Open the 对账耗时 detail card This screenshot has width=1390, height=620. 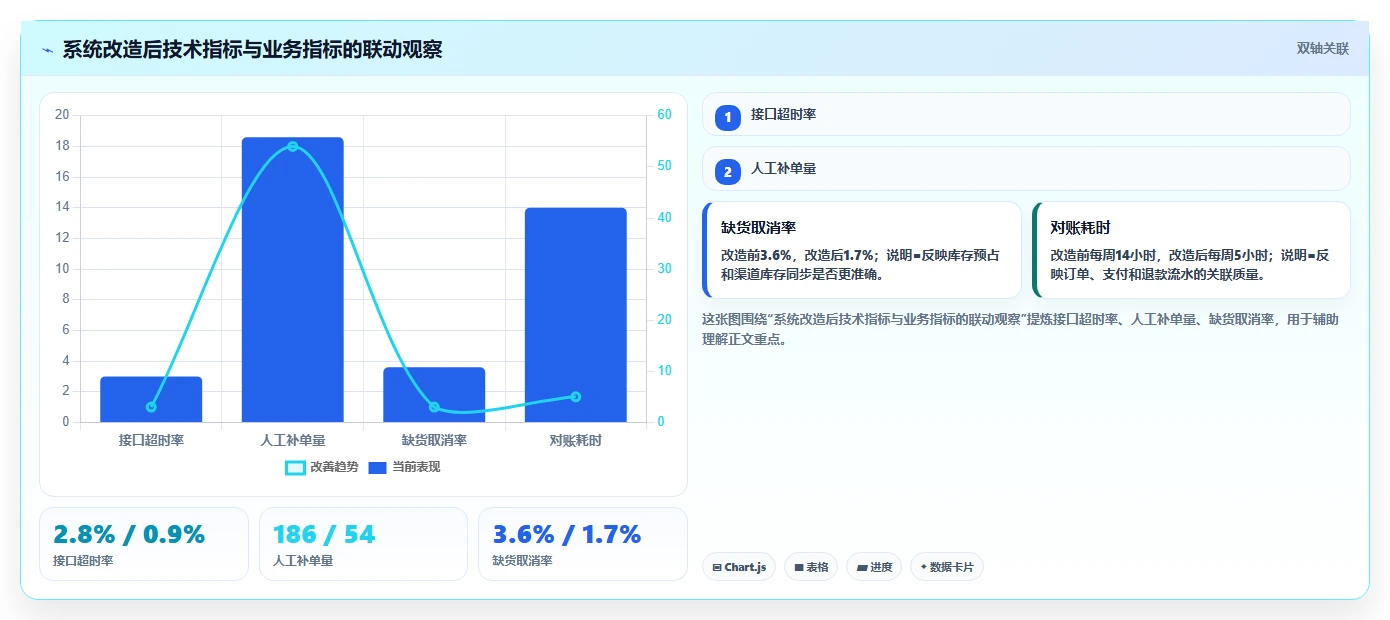[x=1191, y=250]
